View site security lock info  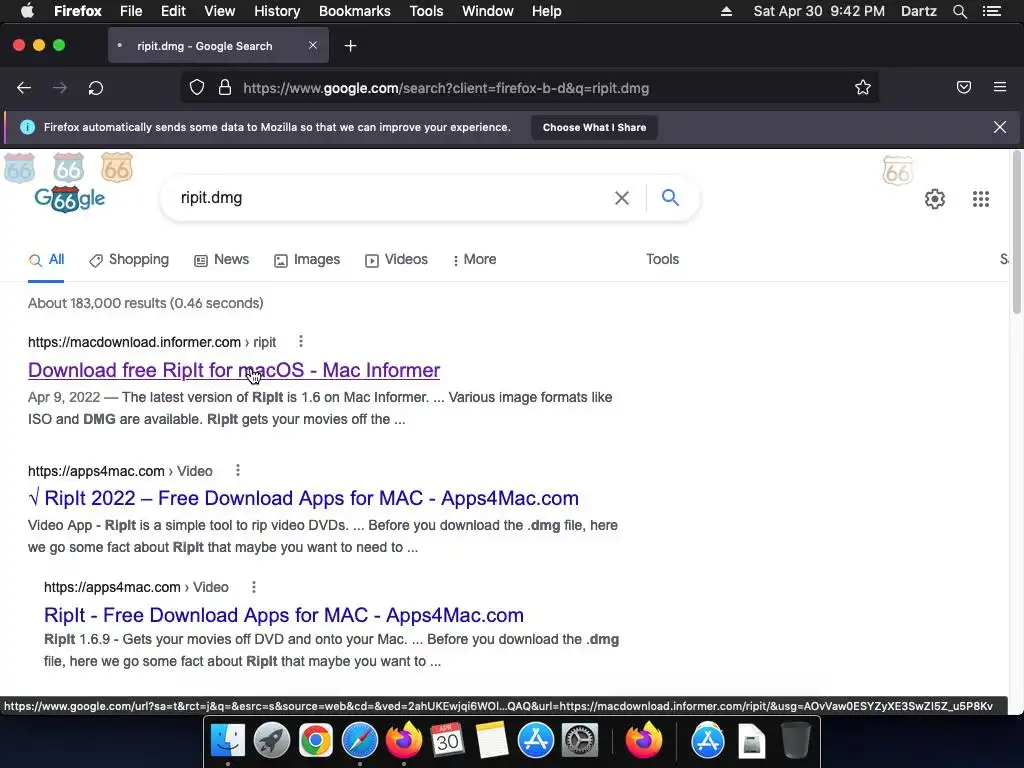point(225,88)
